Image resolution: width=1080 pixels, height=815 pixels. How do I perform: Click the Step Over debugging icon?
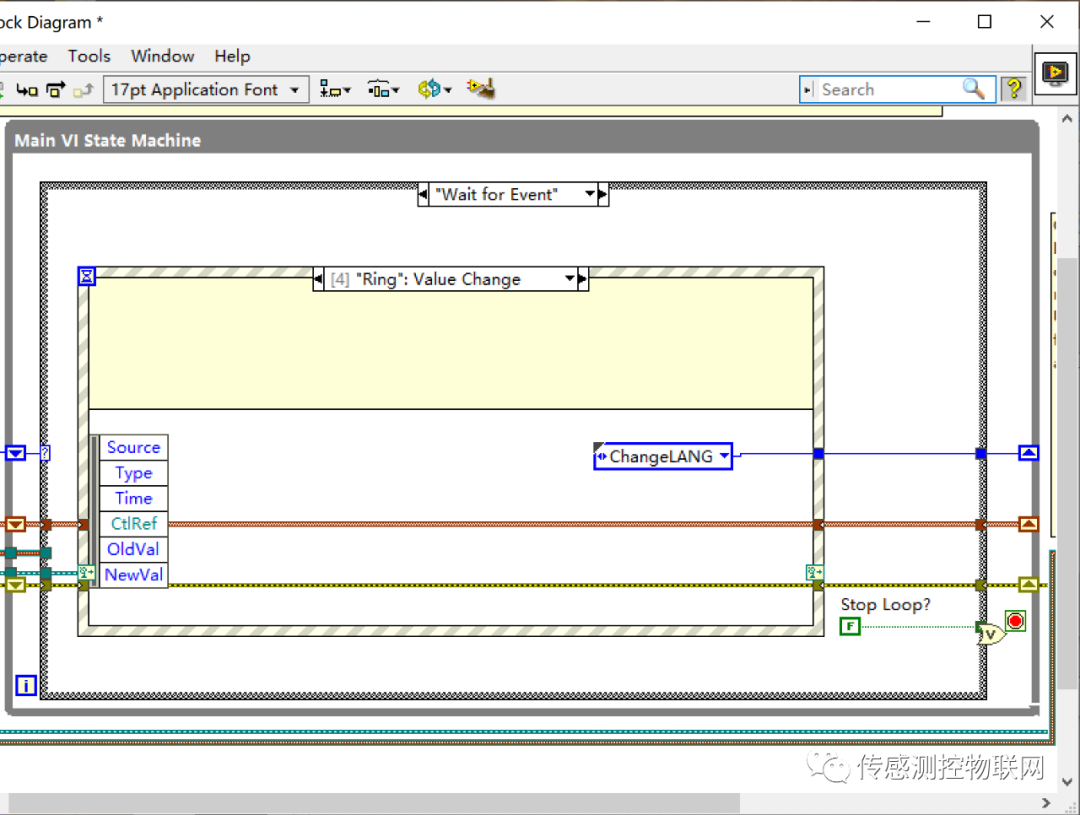coord(56,90)
